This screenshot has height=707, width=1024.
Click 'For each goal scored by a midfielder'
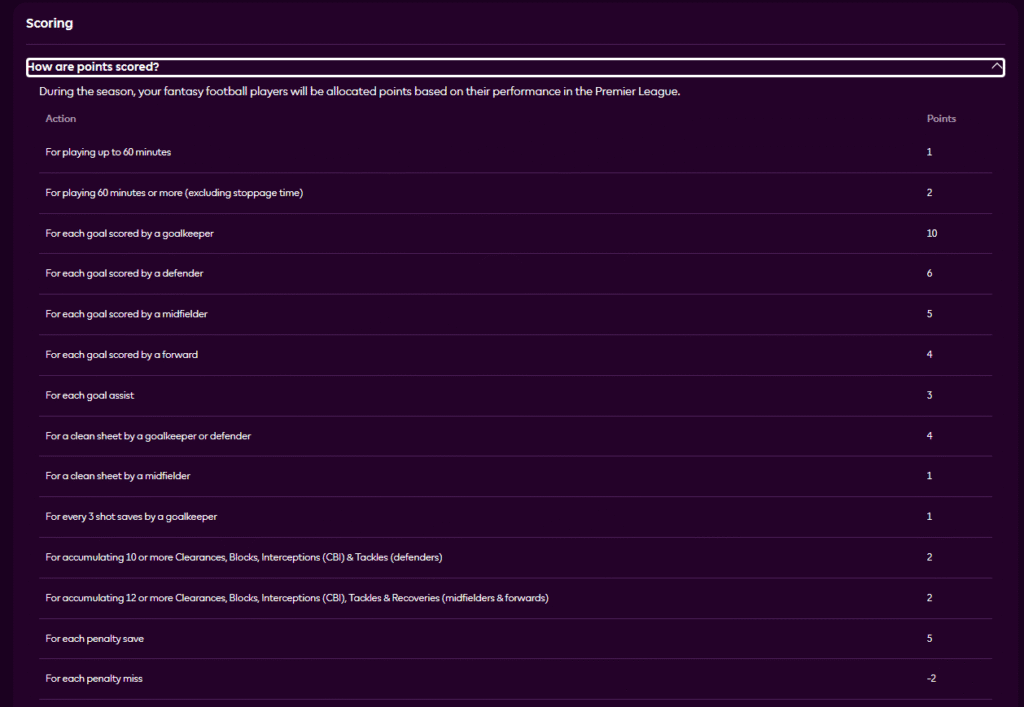click(127, 314)
